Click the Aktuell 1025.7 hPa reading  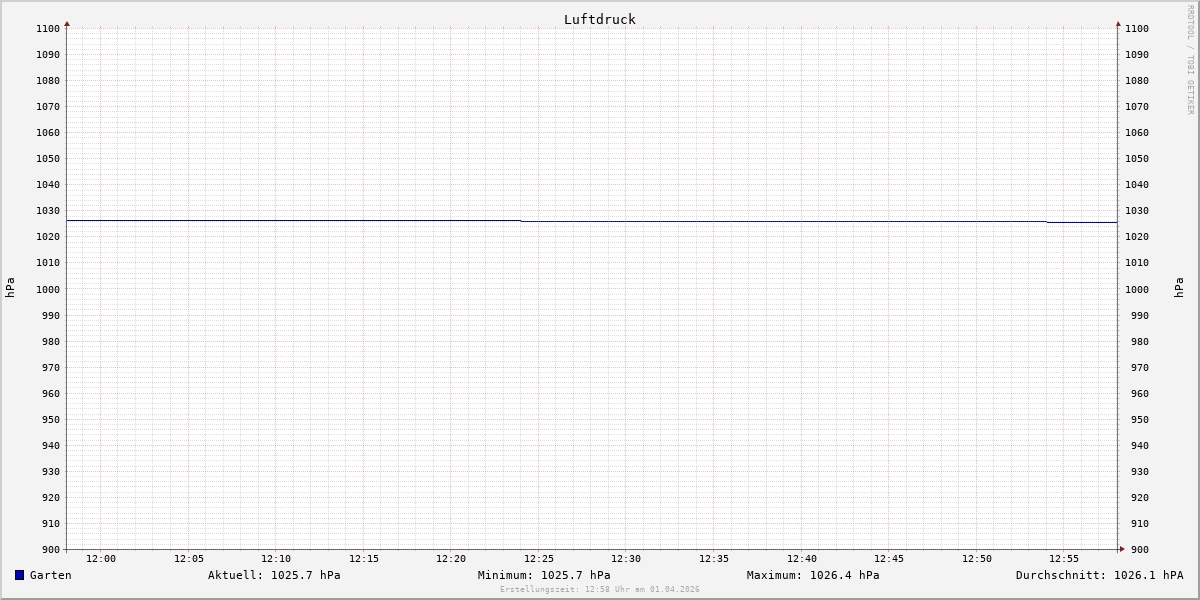click(x=274, y=575)
